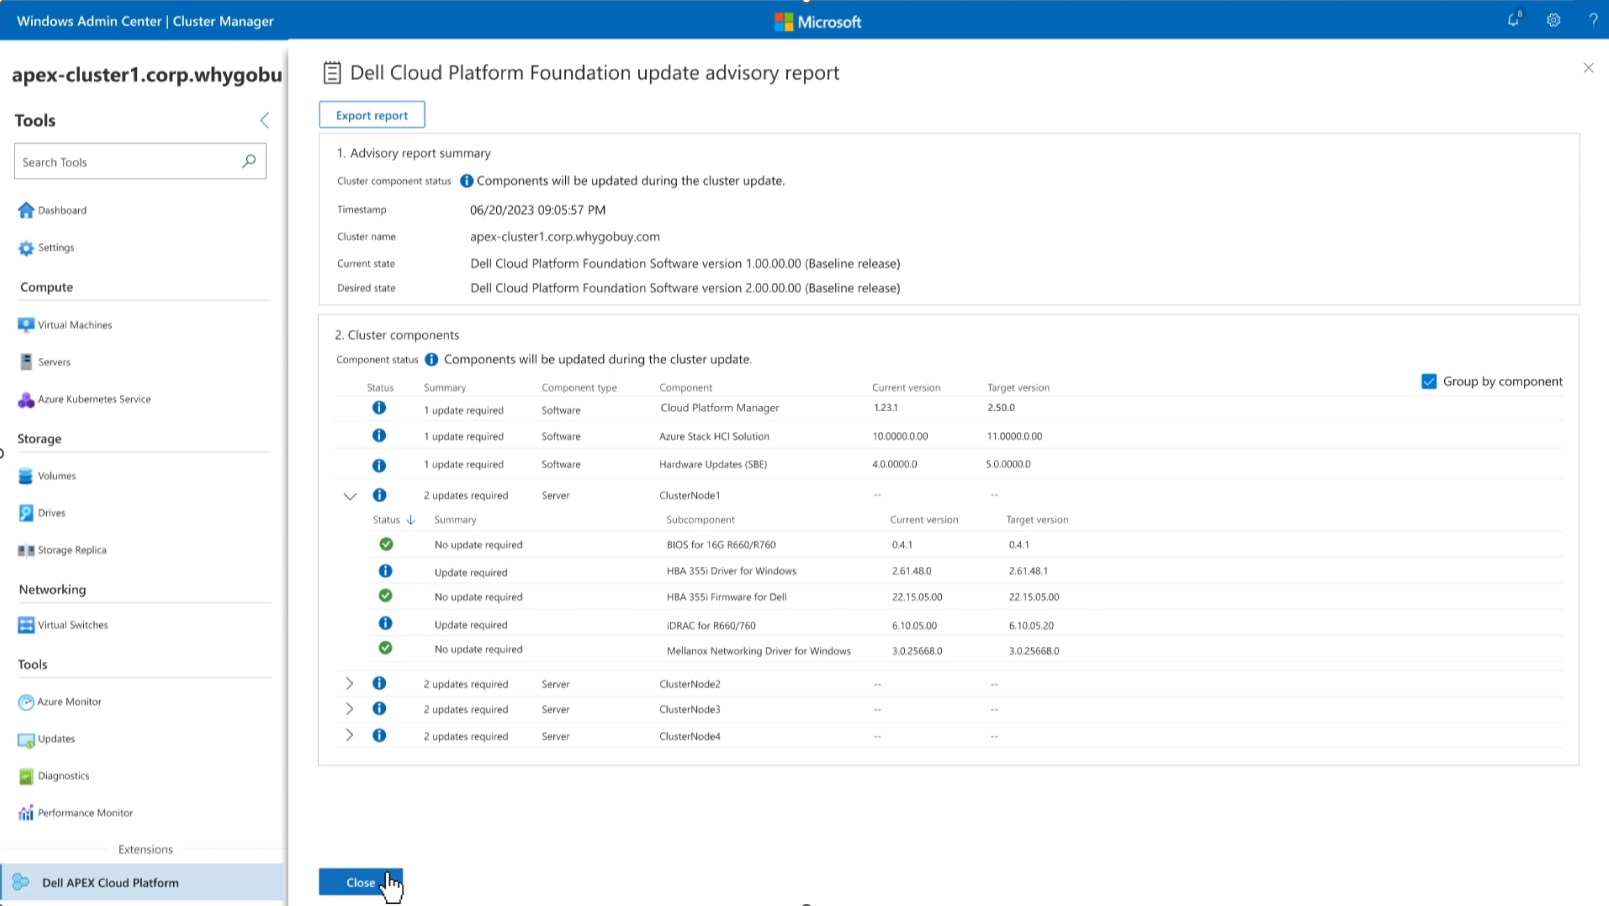Expand the ClusterNode2 row
This screenshot has height=906, width=1609.
point(349,684)
